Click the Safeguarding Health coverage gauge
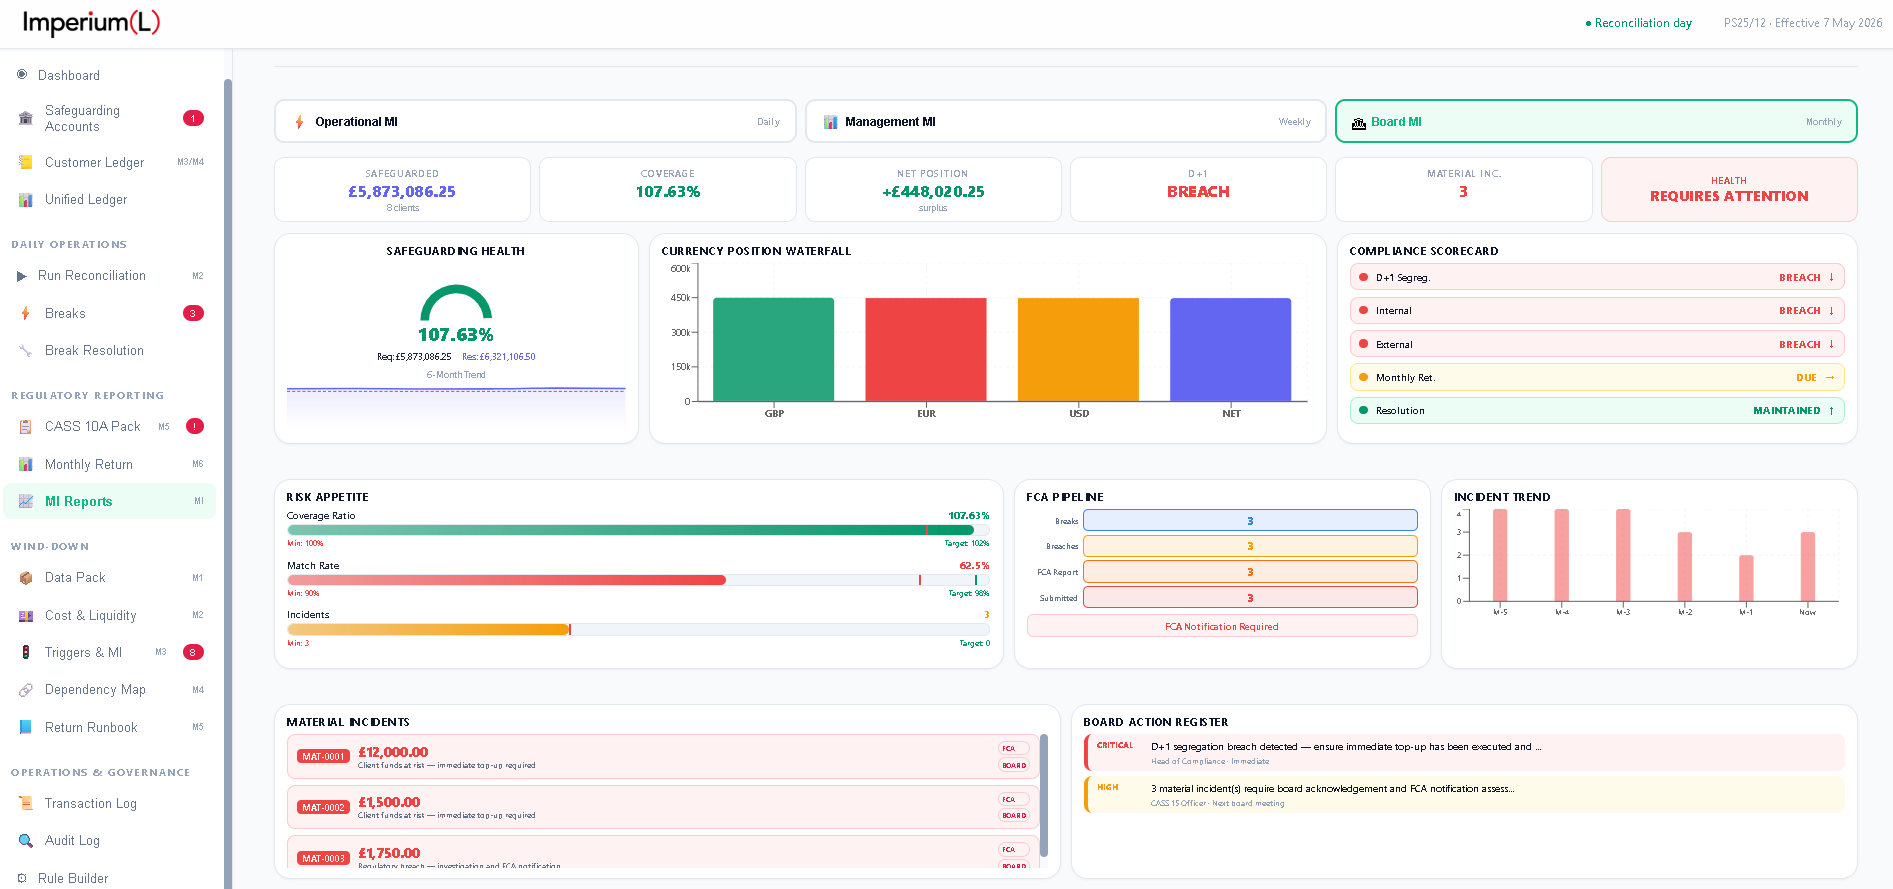This screenshot has height=889, width=1893. tap(456, 302)
